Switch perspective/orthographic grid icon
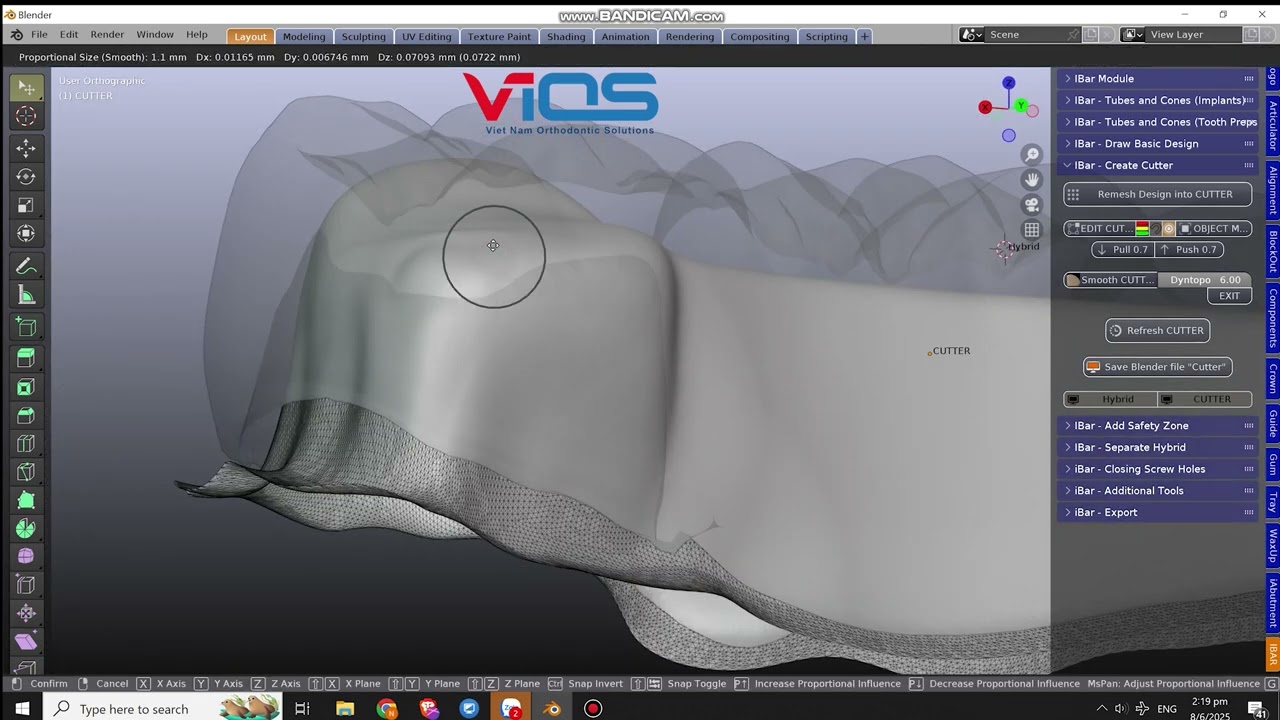Image resolution: width=1280 pixels, height=720 pixels. (x=1032, y=230)
